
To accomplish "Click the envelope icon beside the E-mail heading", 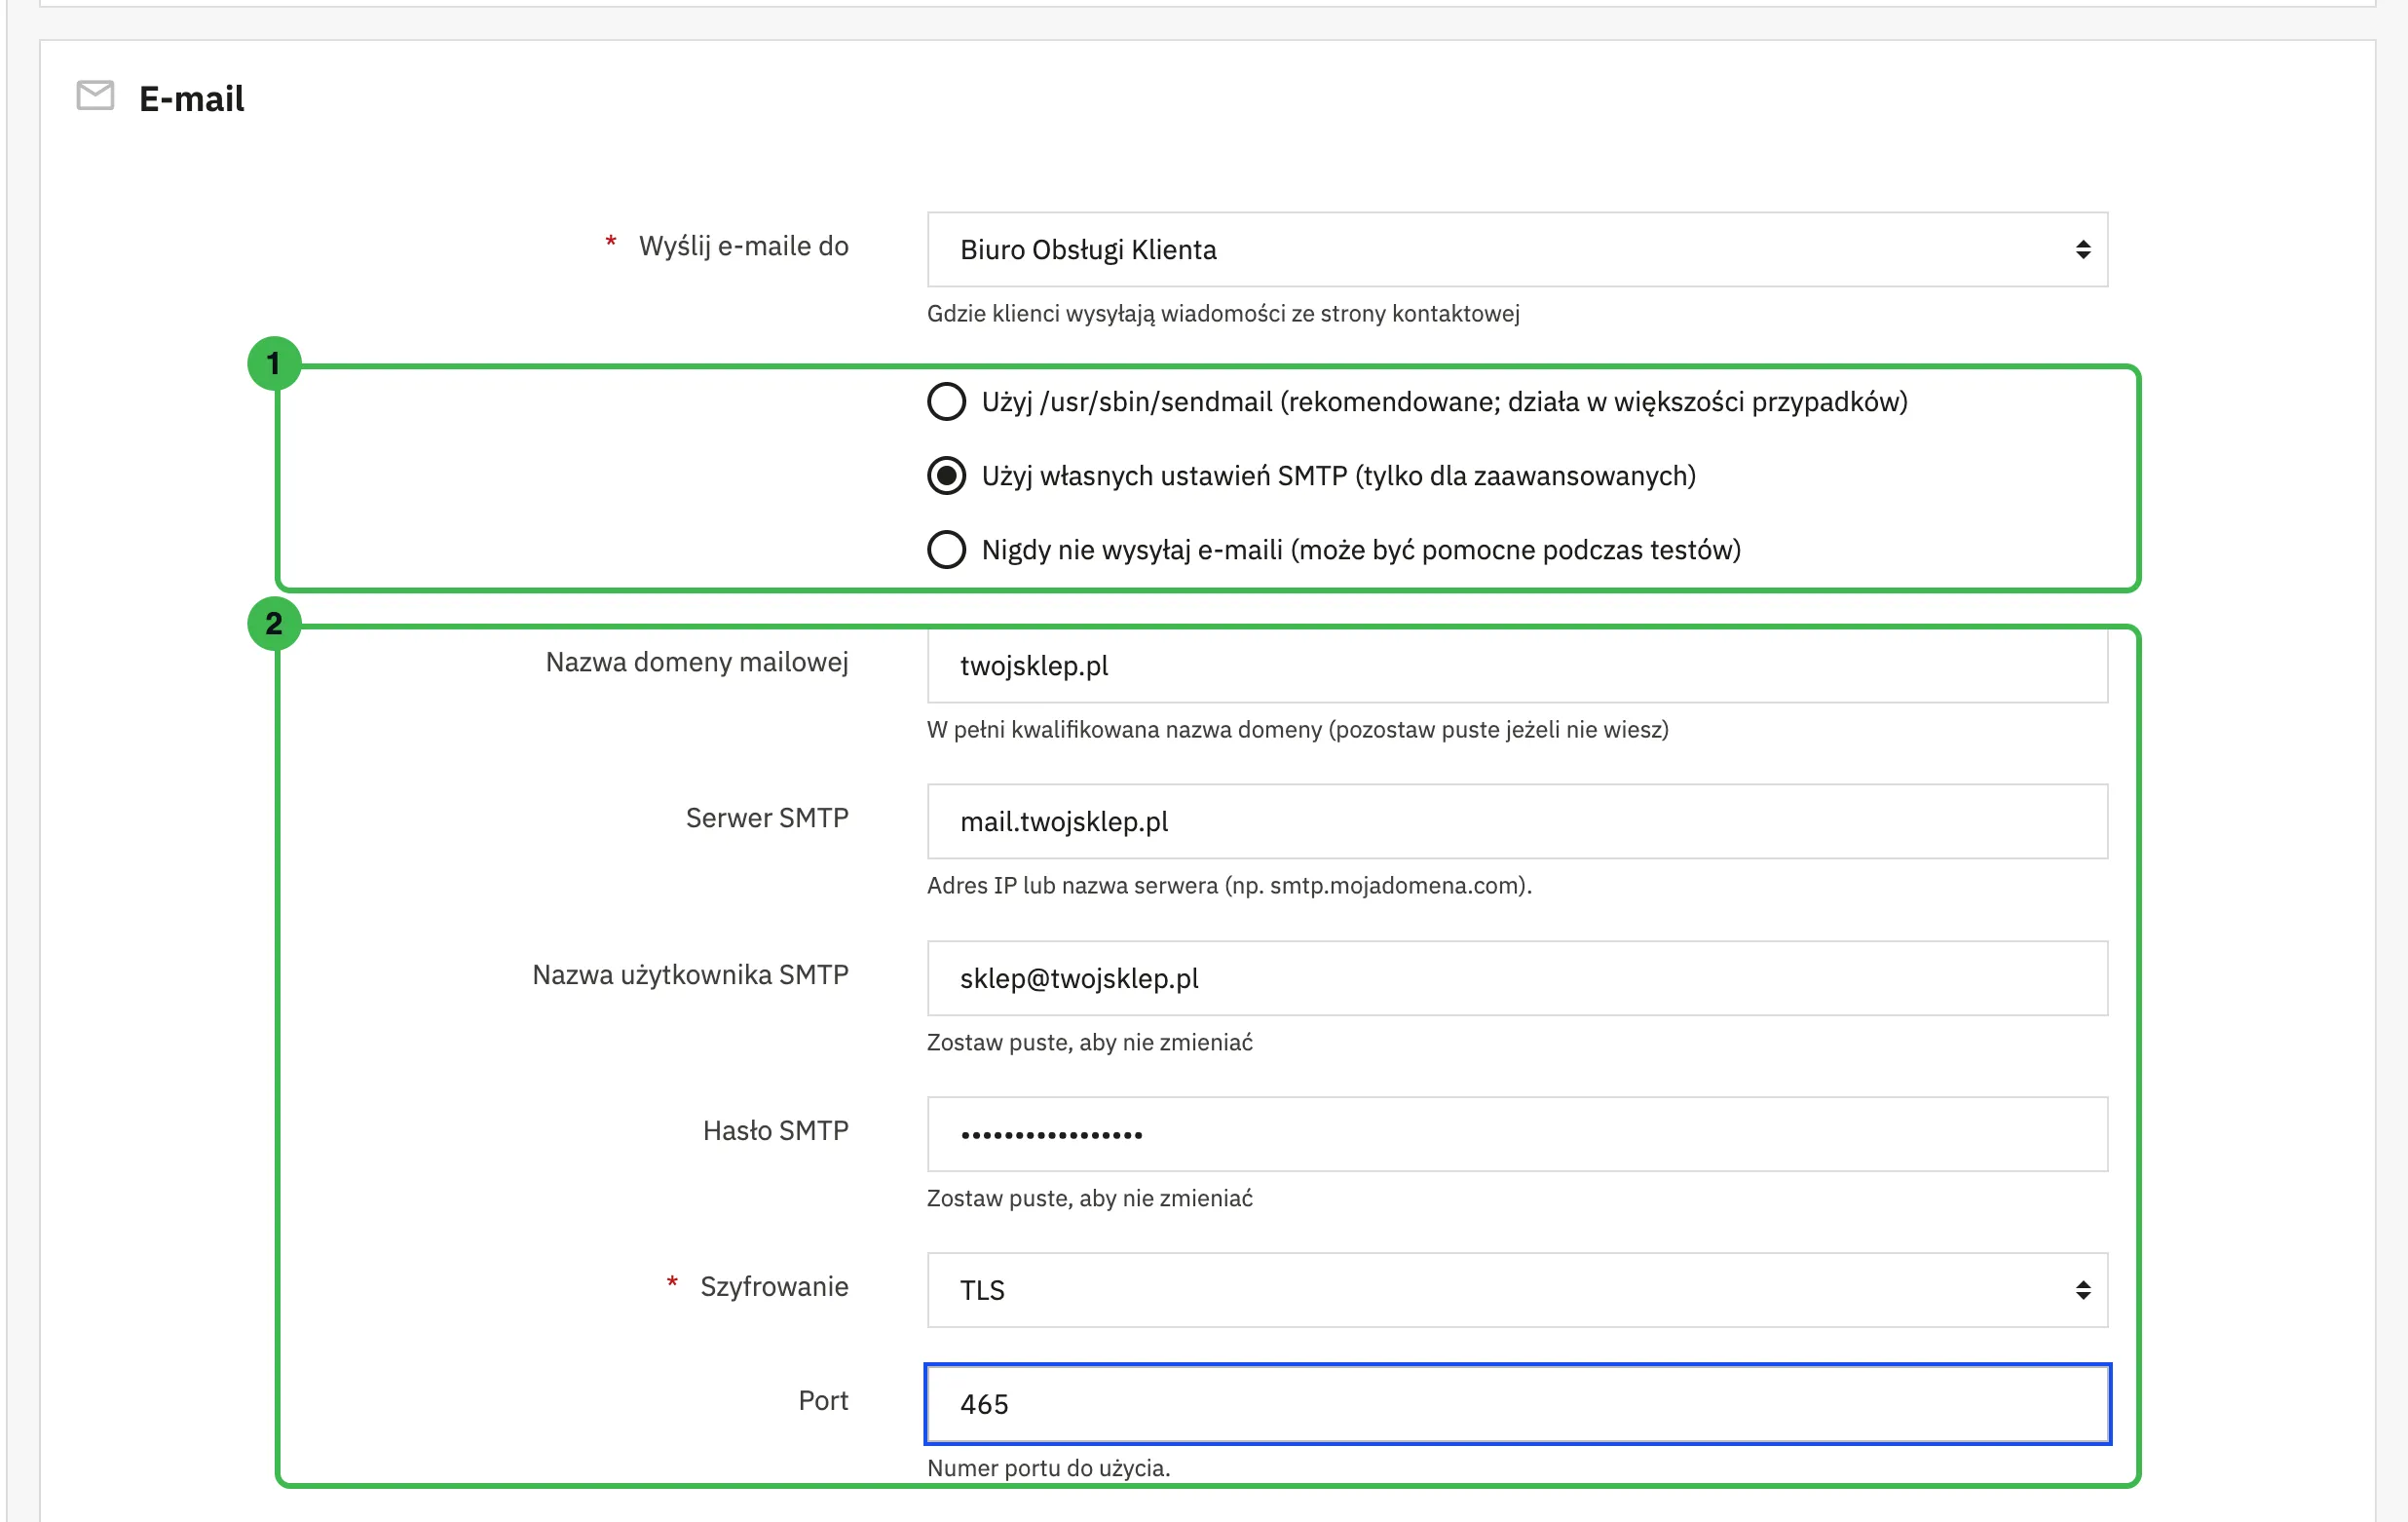I will [95, 96].
